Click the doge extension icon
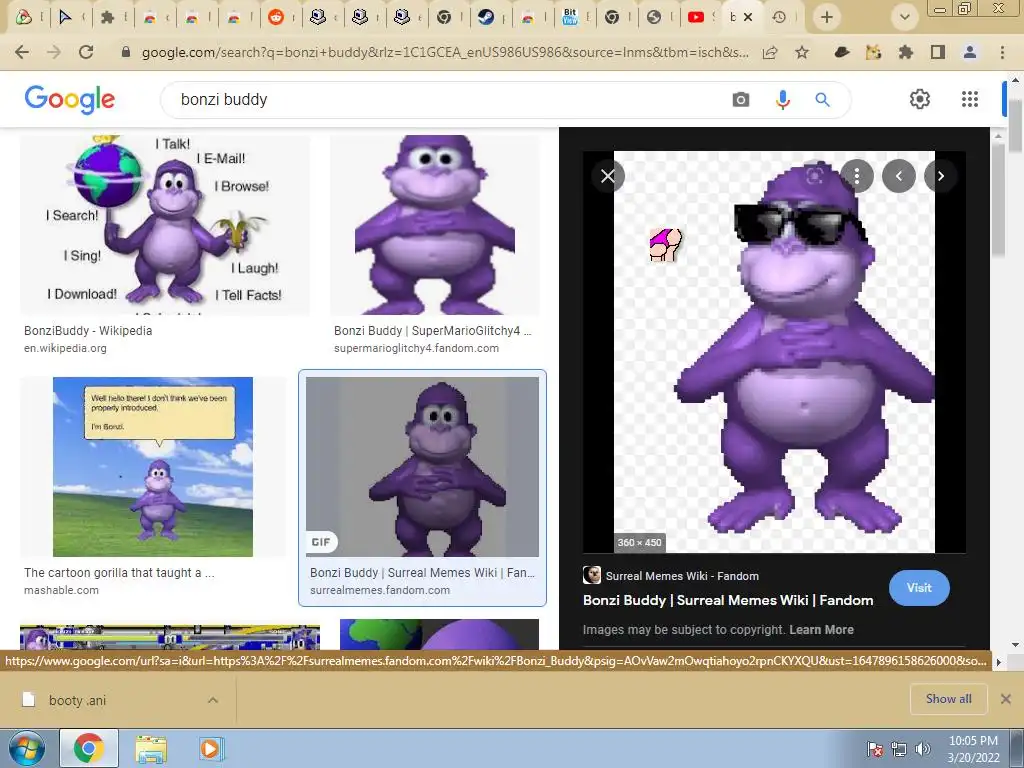 coord(874,52)
